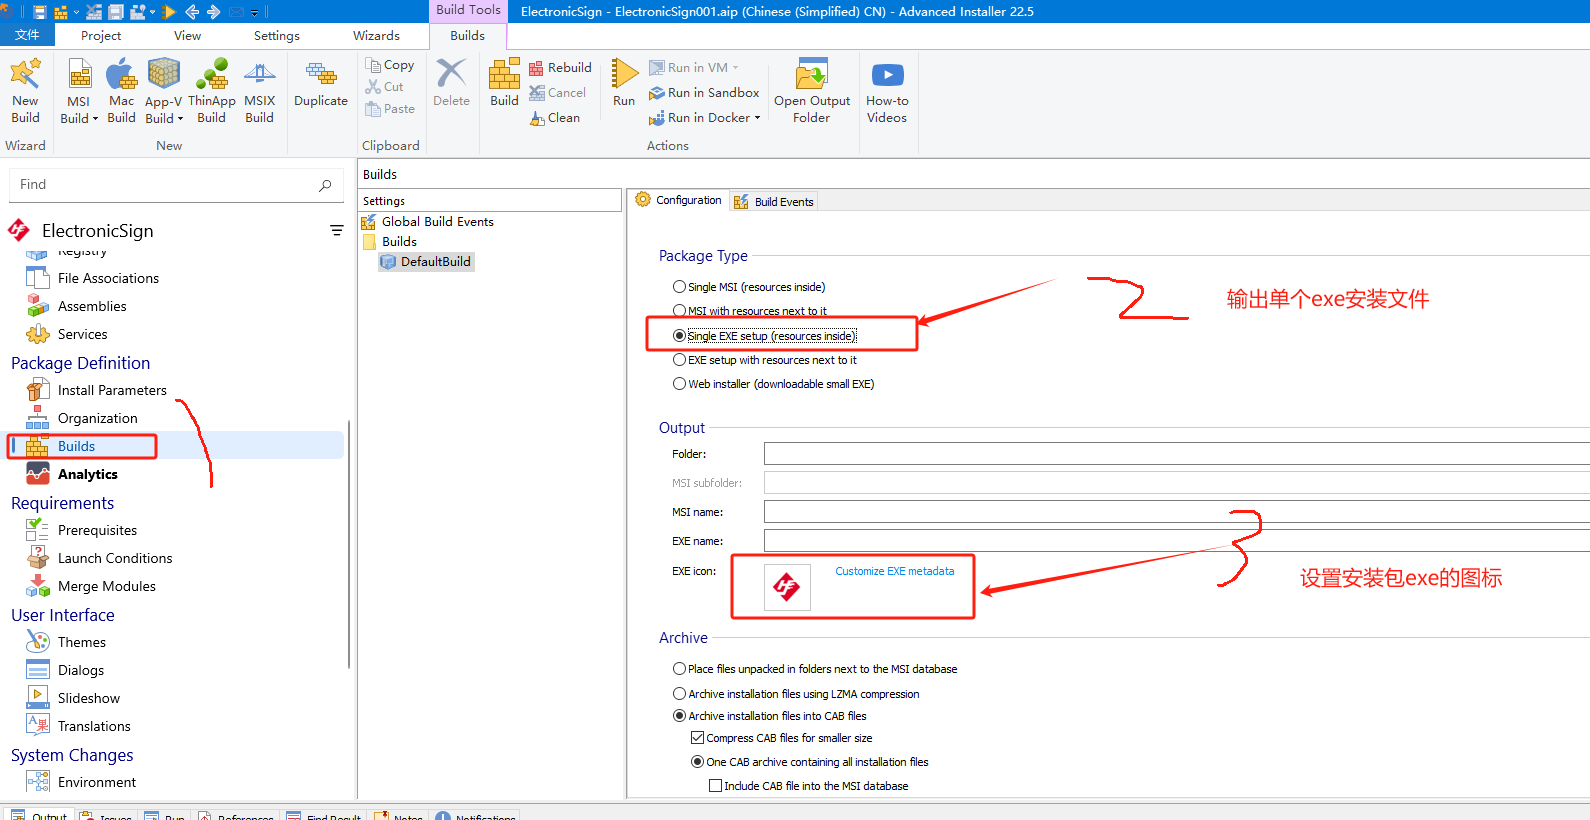Open Analytics page in left panel
Viewport: 1590px width, 820px height.
pyautogui.click(x=88, y=474)
